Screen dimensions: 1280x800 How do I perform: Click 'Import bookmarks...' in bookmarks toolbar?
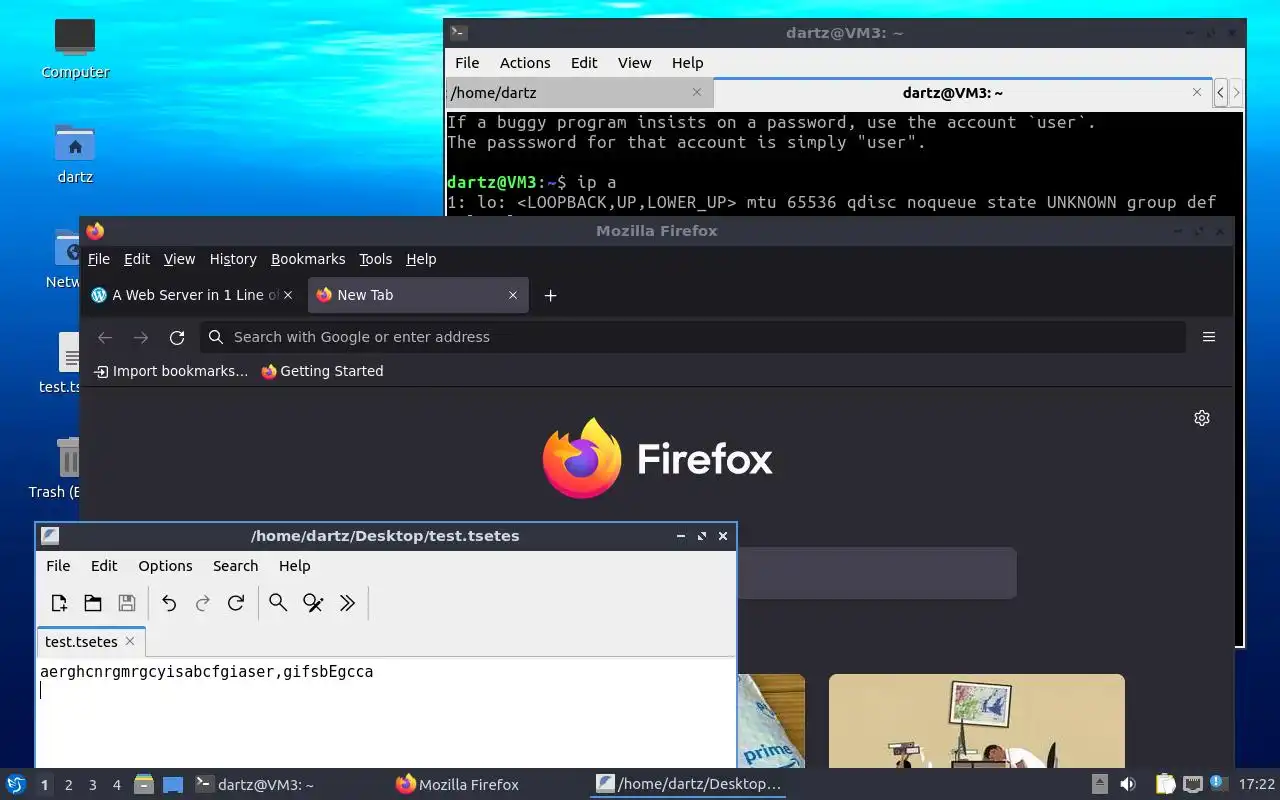[x=170, y=371]
